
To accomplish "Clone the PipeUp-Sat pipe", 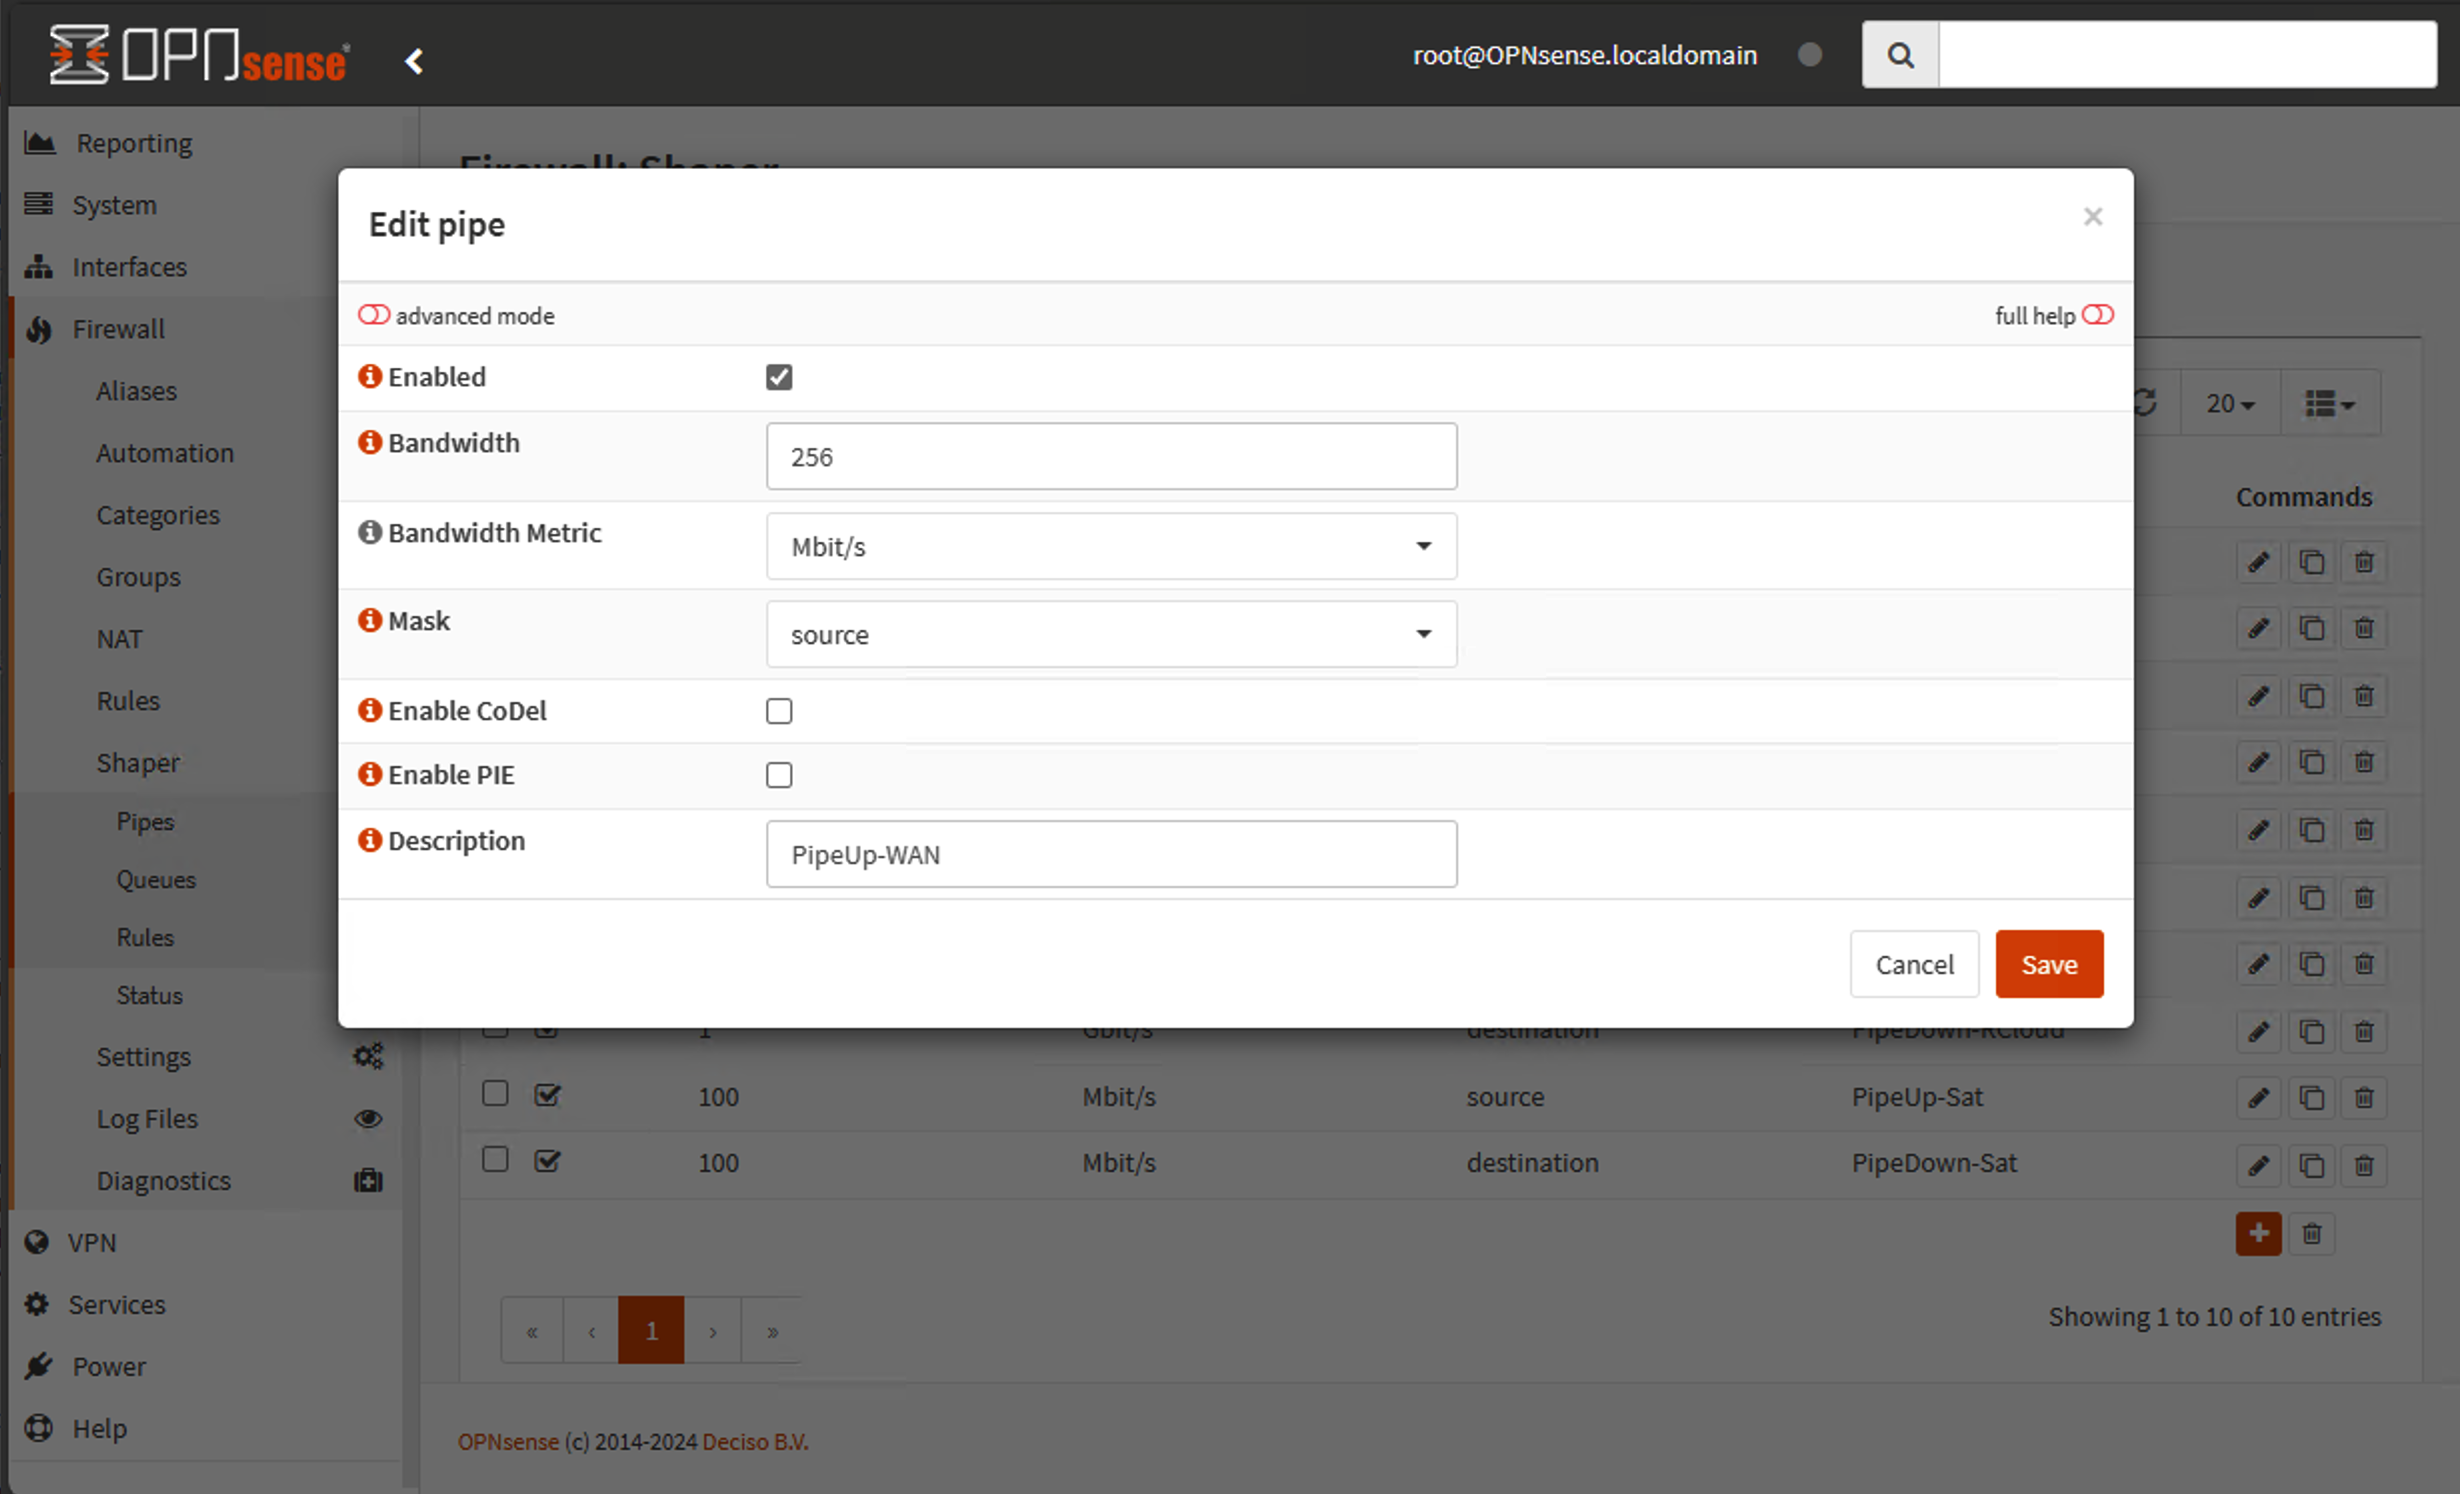I will [x=2311, y=1098].
